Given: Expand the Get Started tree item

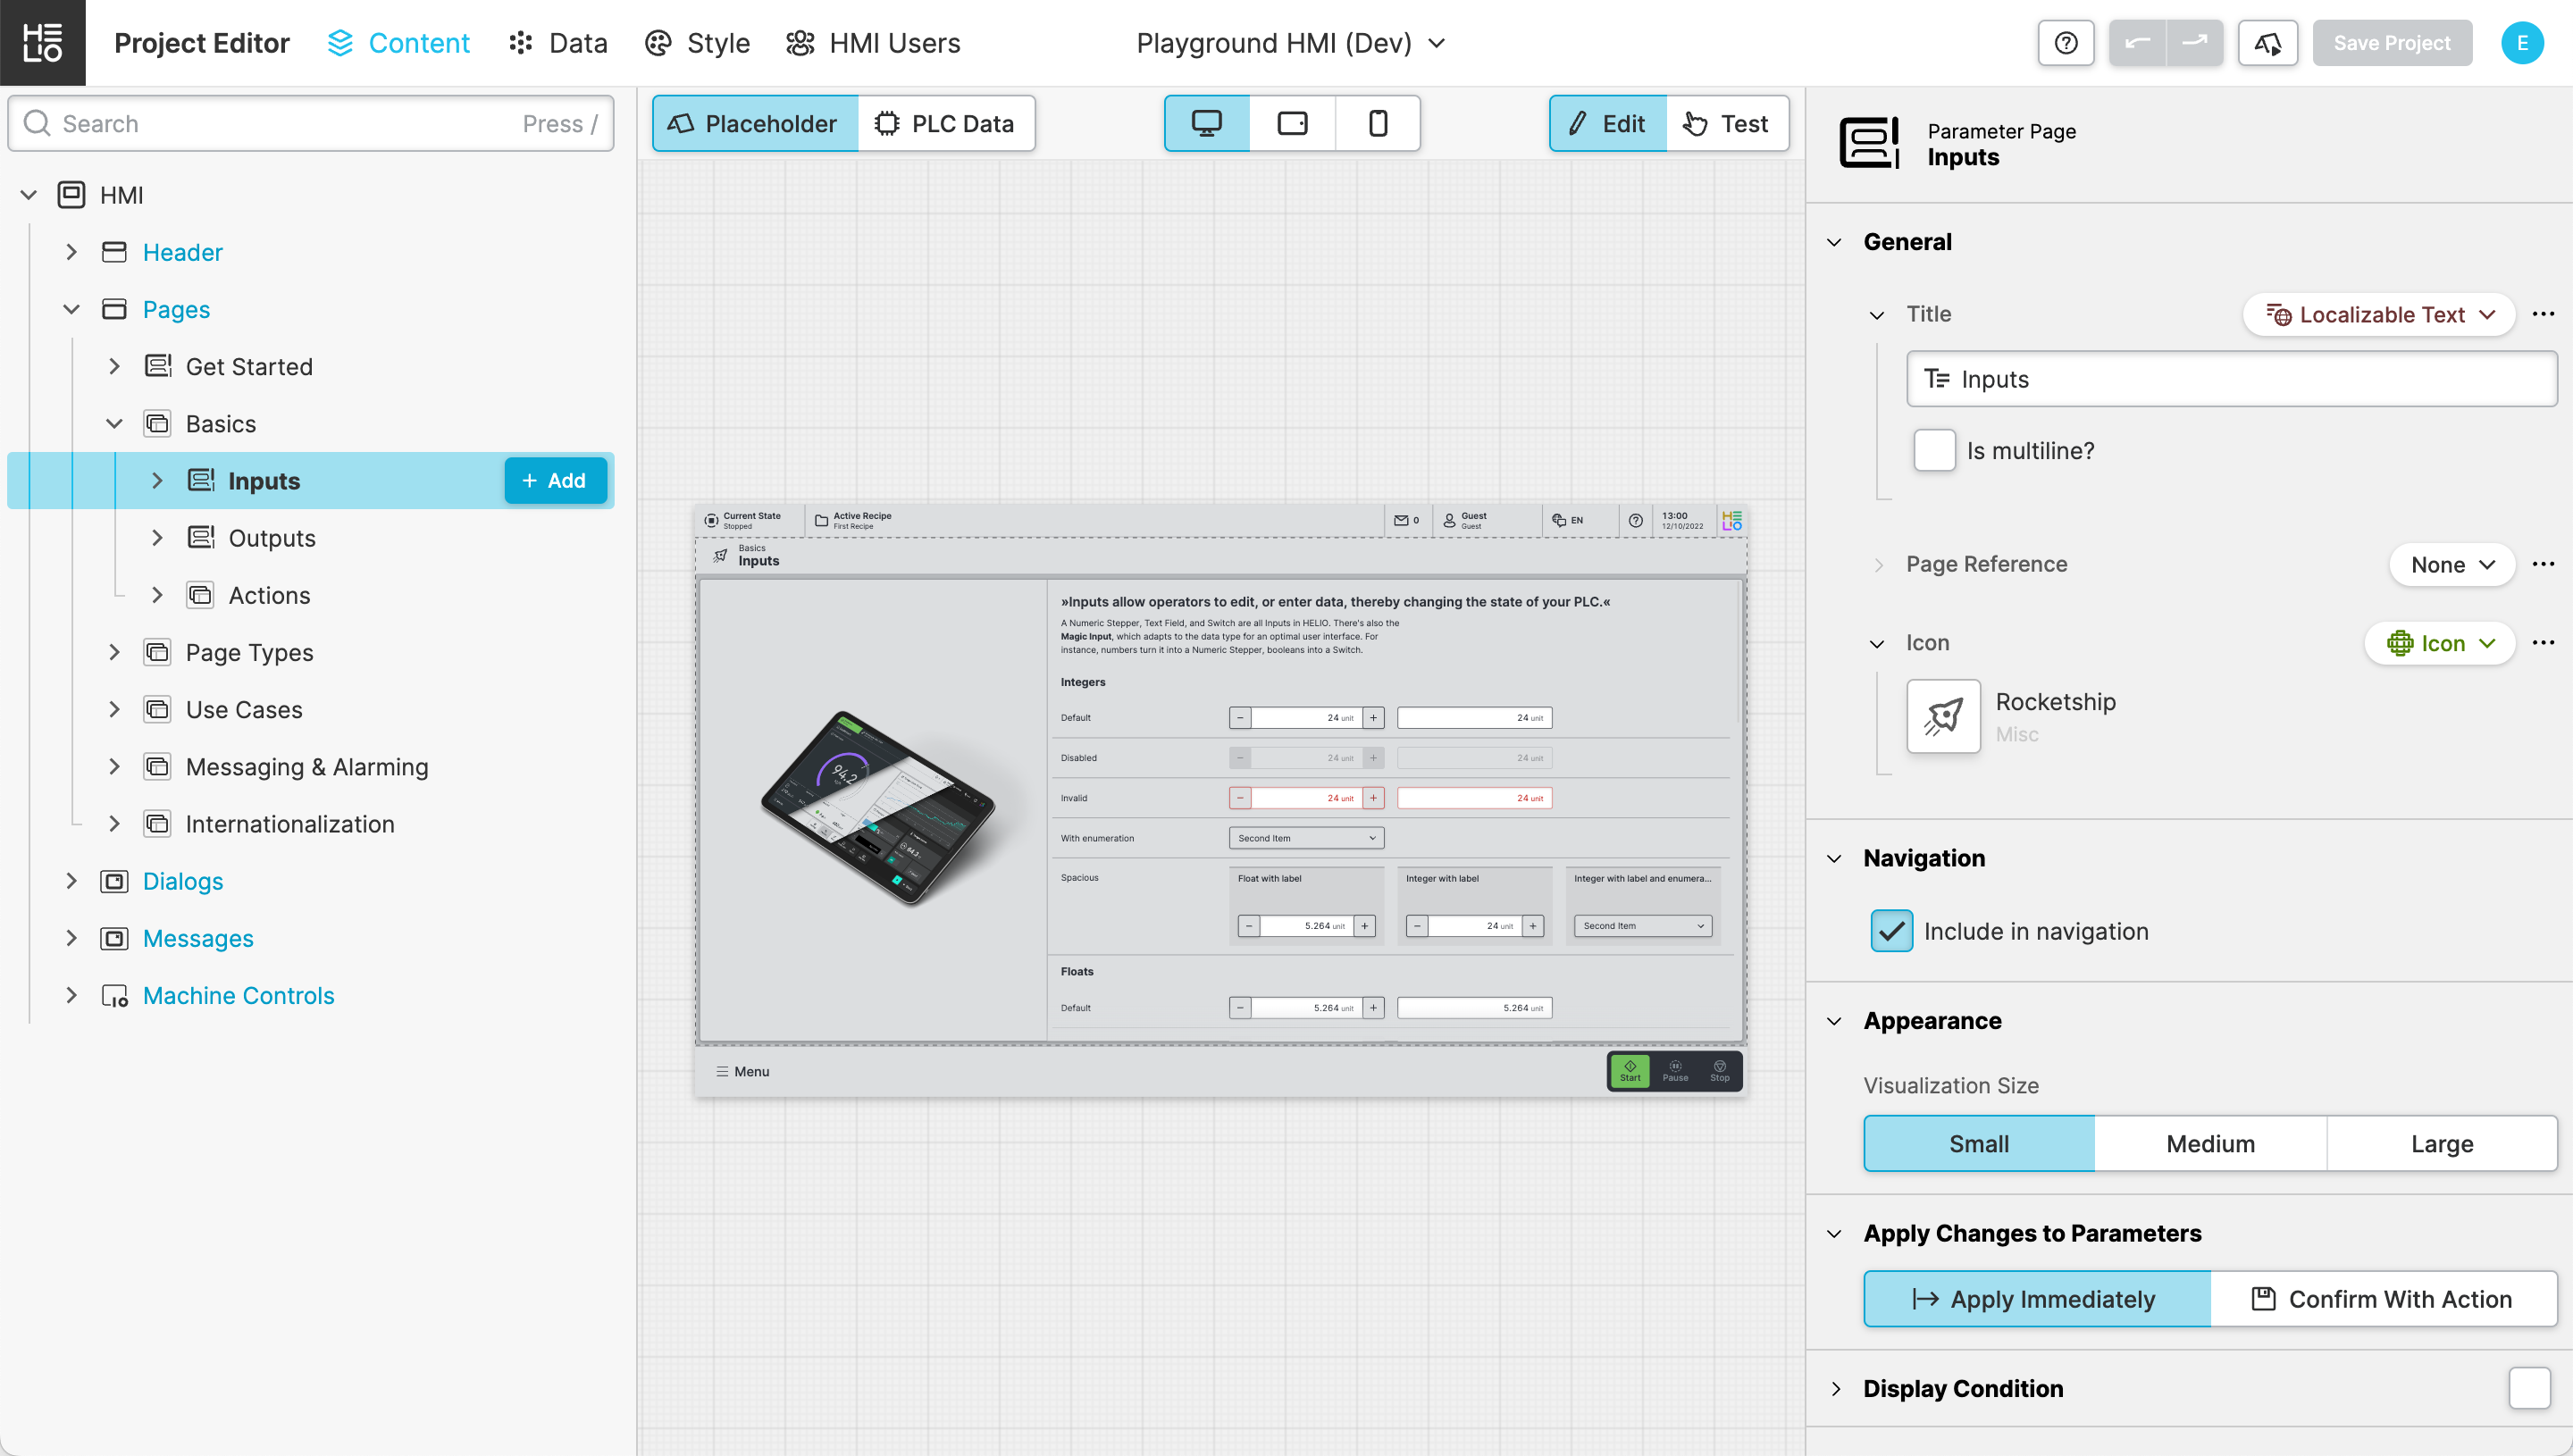Looking at the screenshot, I should (114, 367).
